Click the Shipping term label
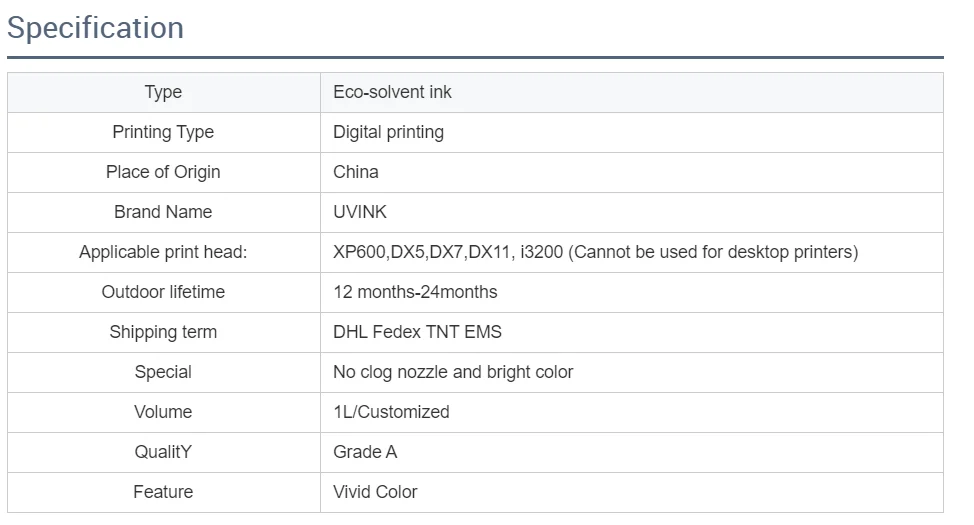Screen dimensions: 974x525 (x=163, y=332)
